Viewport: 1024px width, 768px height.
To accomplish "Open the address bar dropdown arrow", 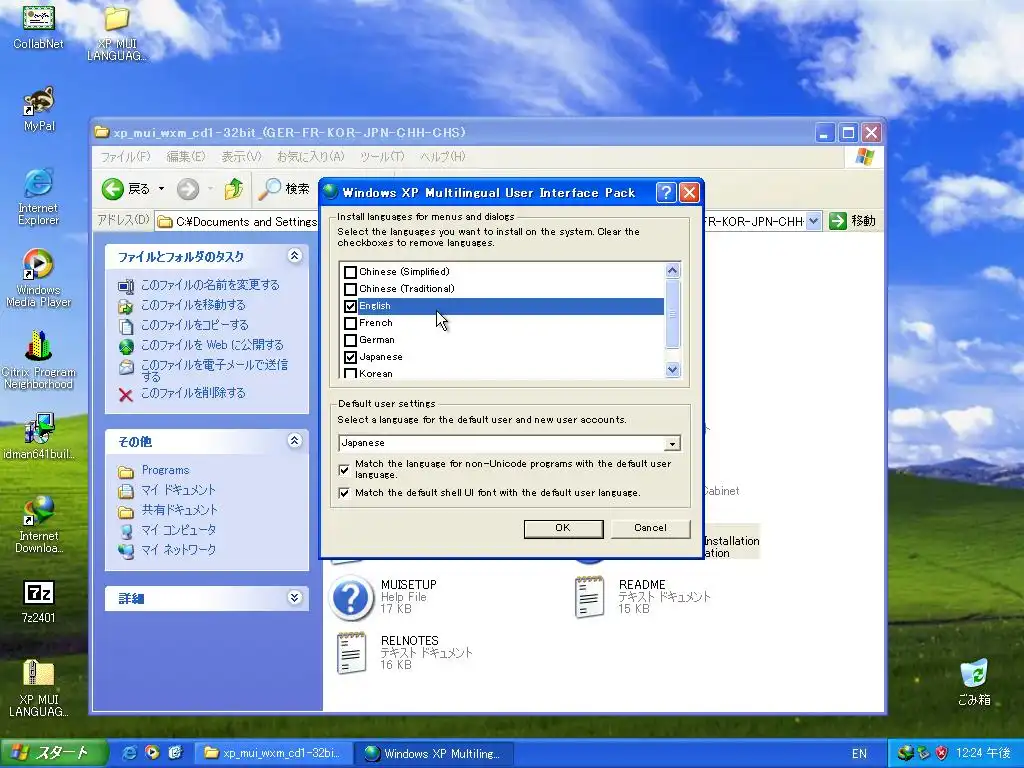I will tap(813, 221).
